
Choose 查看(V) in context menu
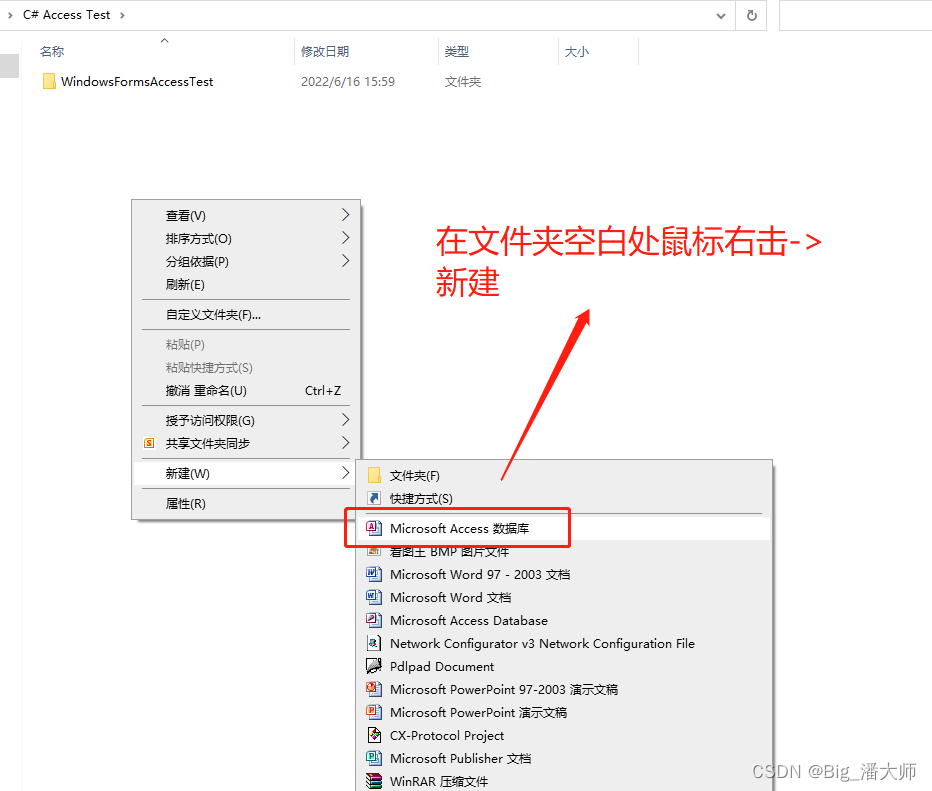click(245, 215)
